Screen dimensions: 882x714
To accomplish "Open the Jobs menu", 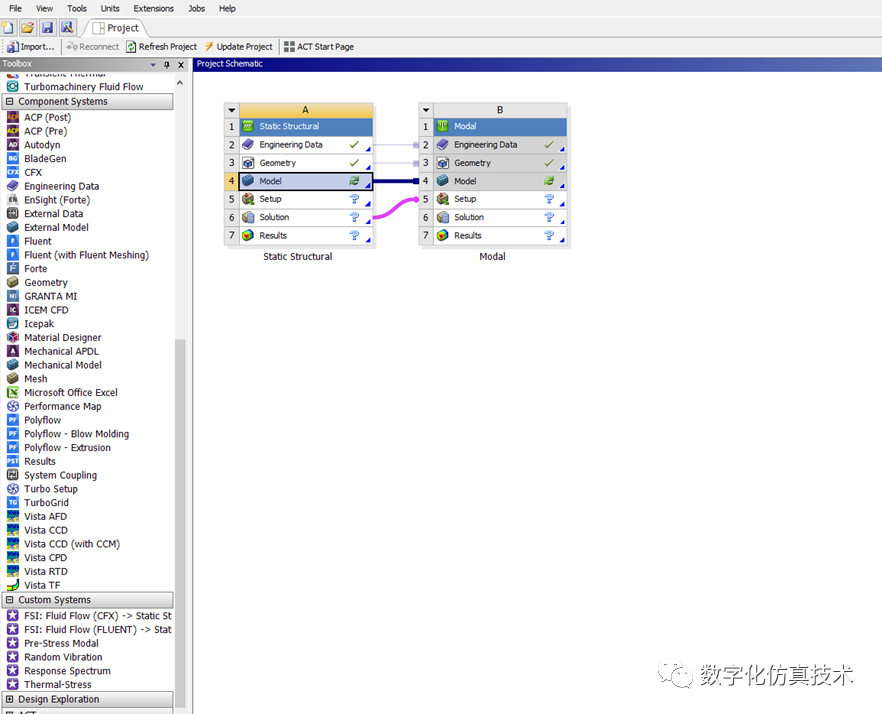I will coord(197,8).
